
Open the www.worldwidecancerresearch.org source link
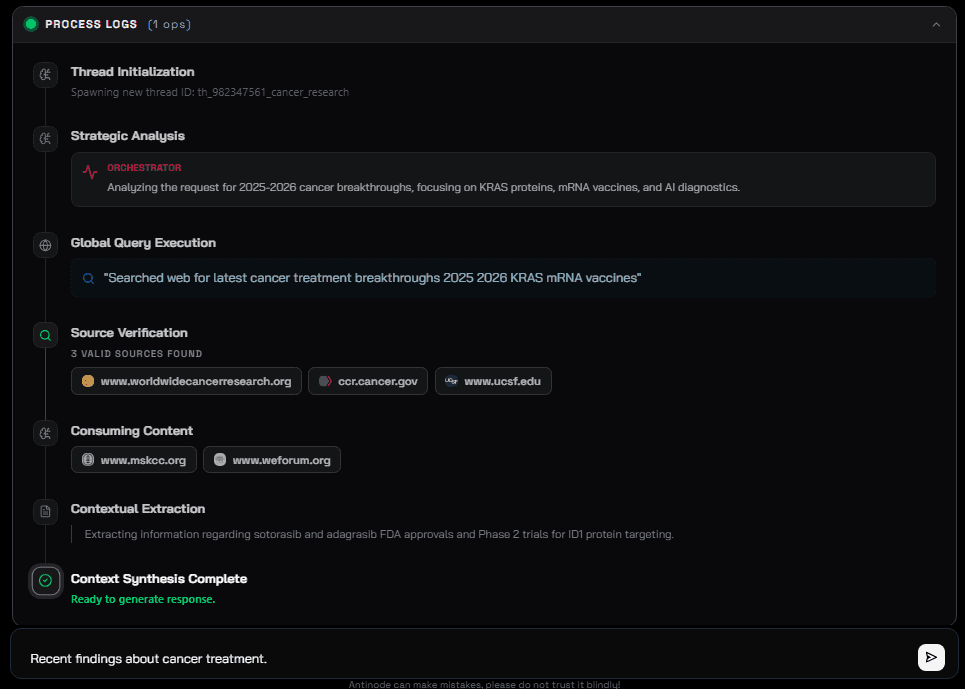click(x=186, y=381)
